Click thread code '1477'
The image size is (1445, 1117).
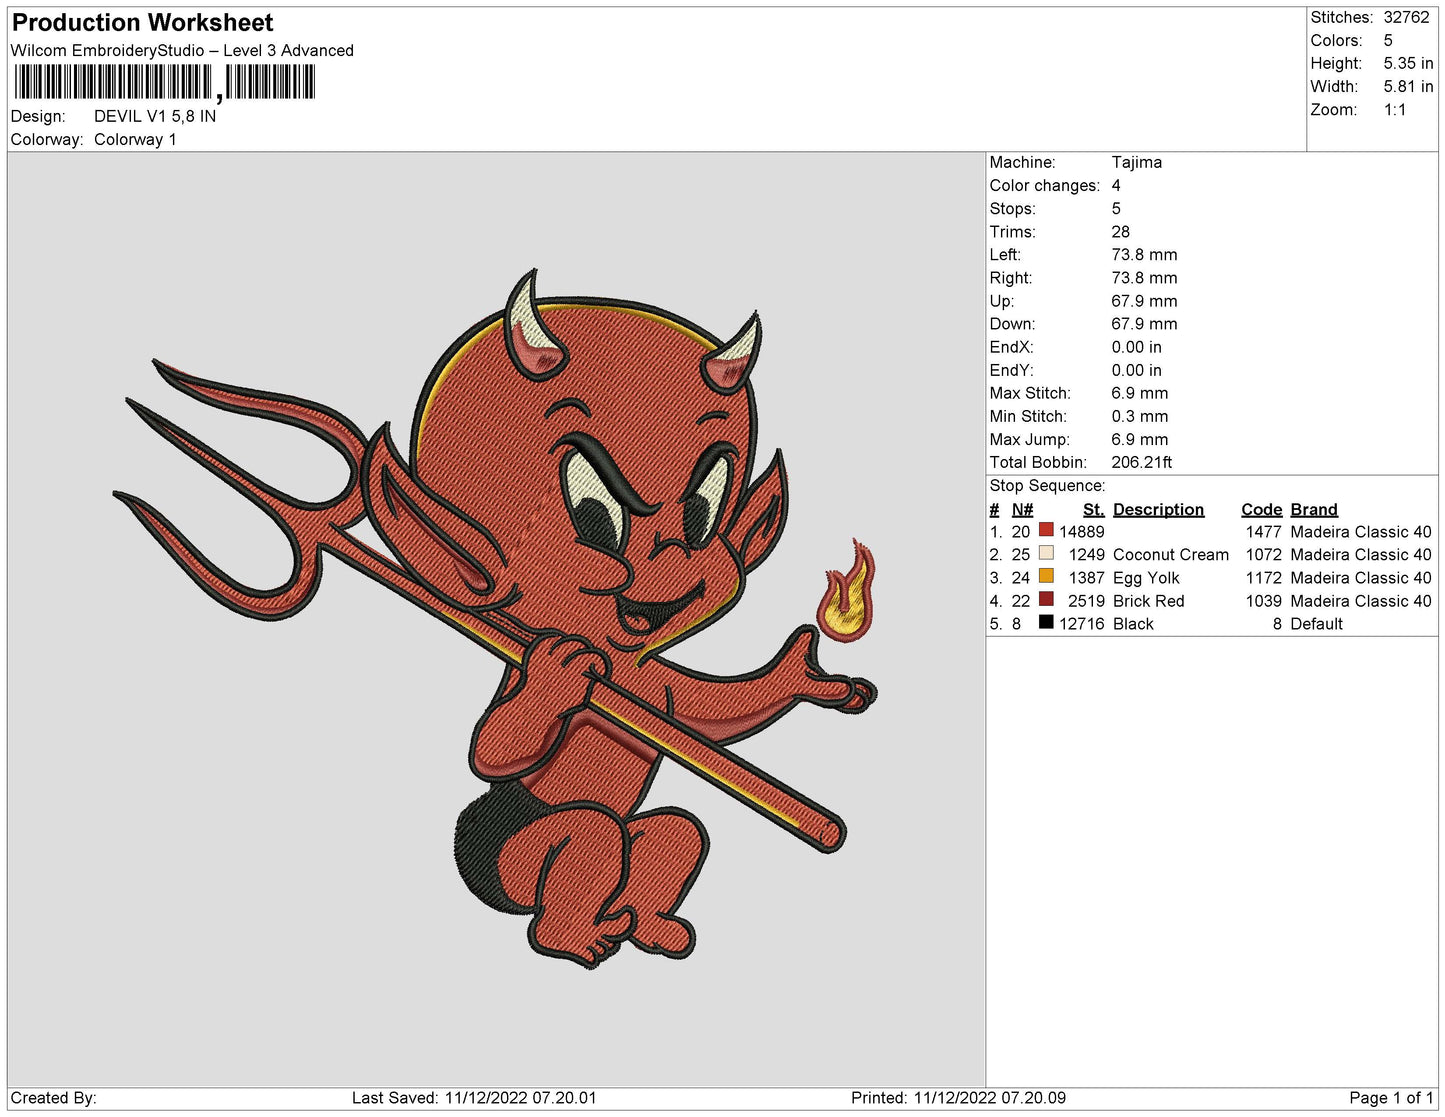(x=1263, y=532)
